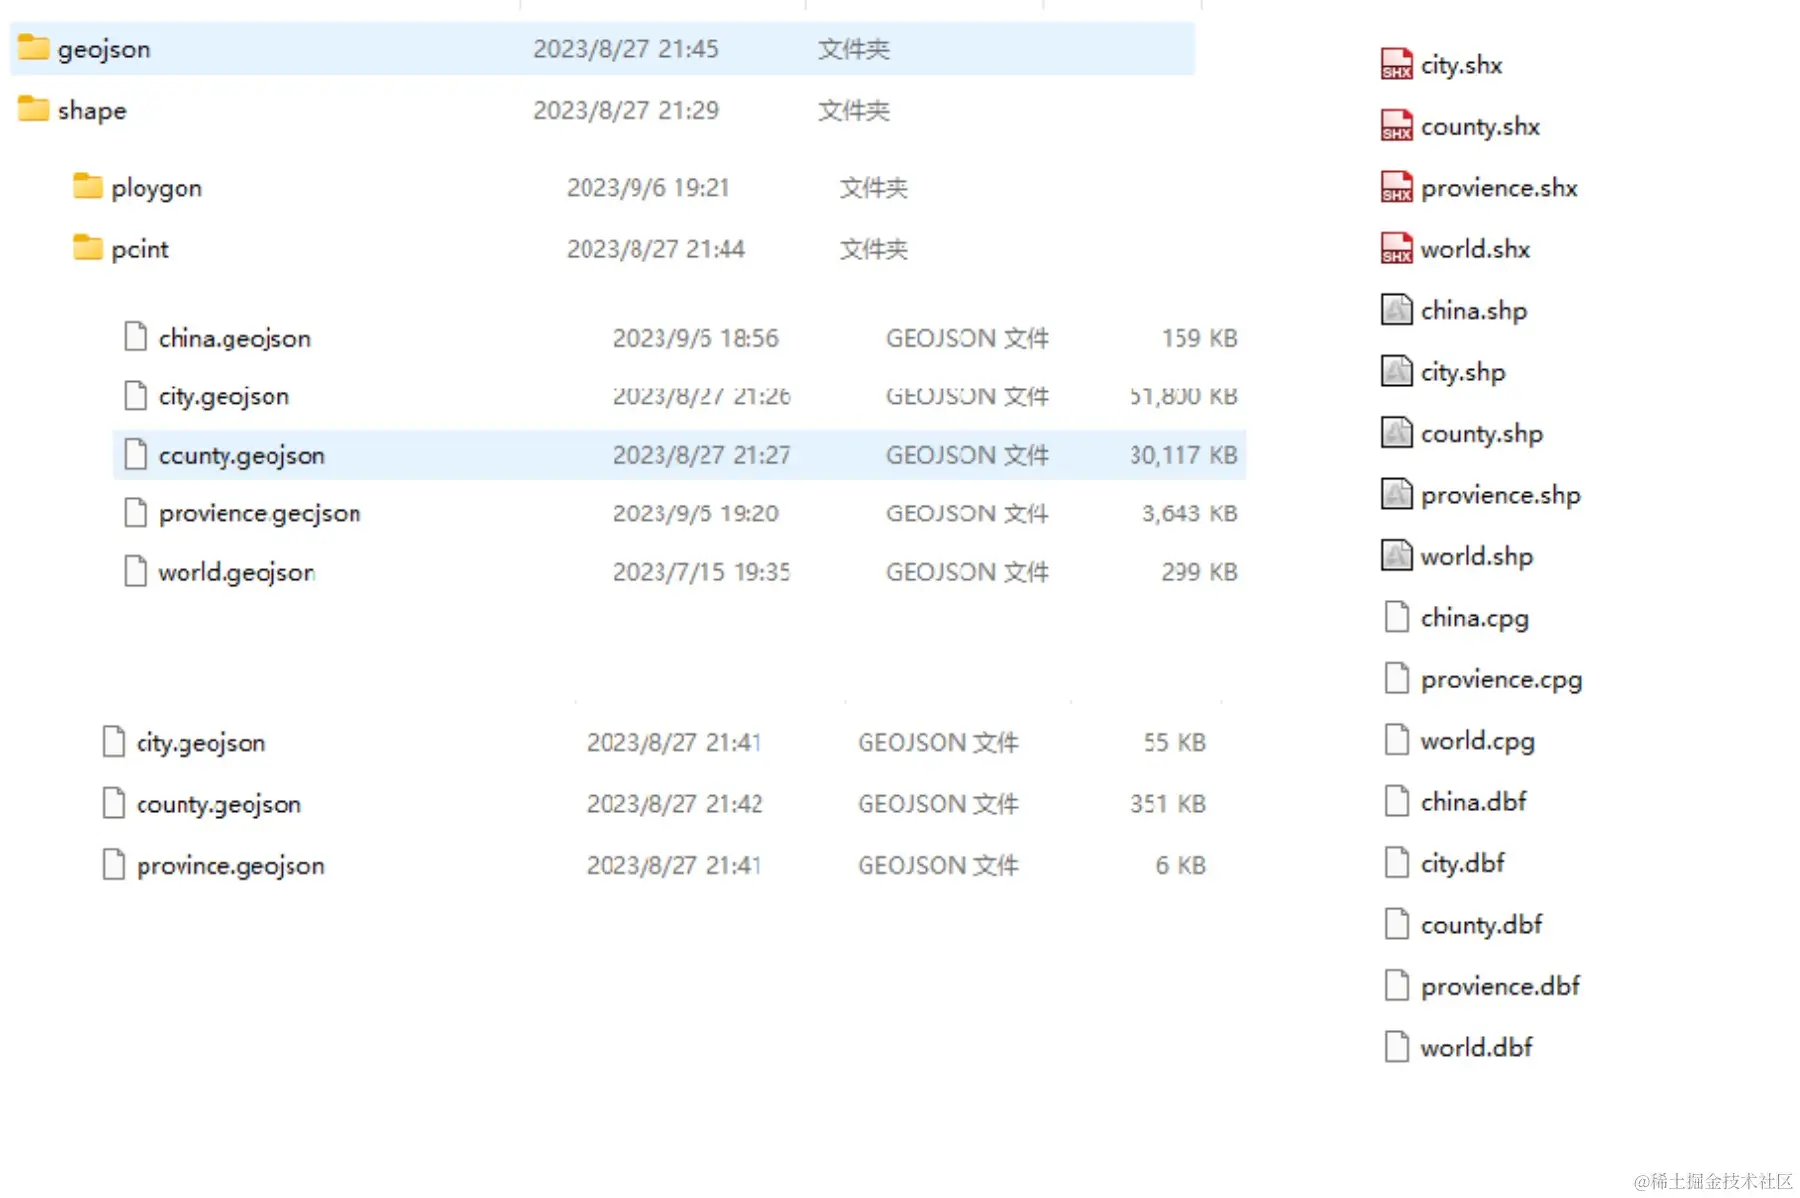
Task: Select the world.shx SHX file icon
Action: coord(1397,249)
